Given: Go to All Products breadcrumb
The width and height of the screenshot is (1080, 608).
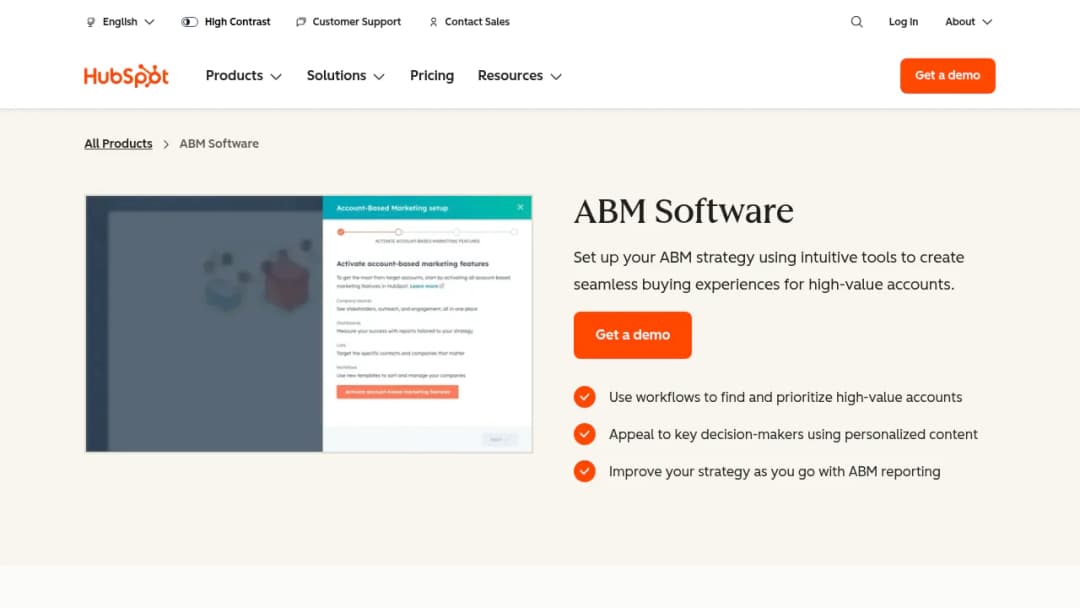Looking at the screenshot, I should 118,143.
